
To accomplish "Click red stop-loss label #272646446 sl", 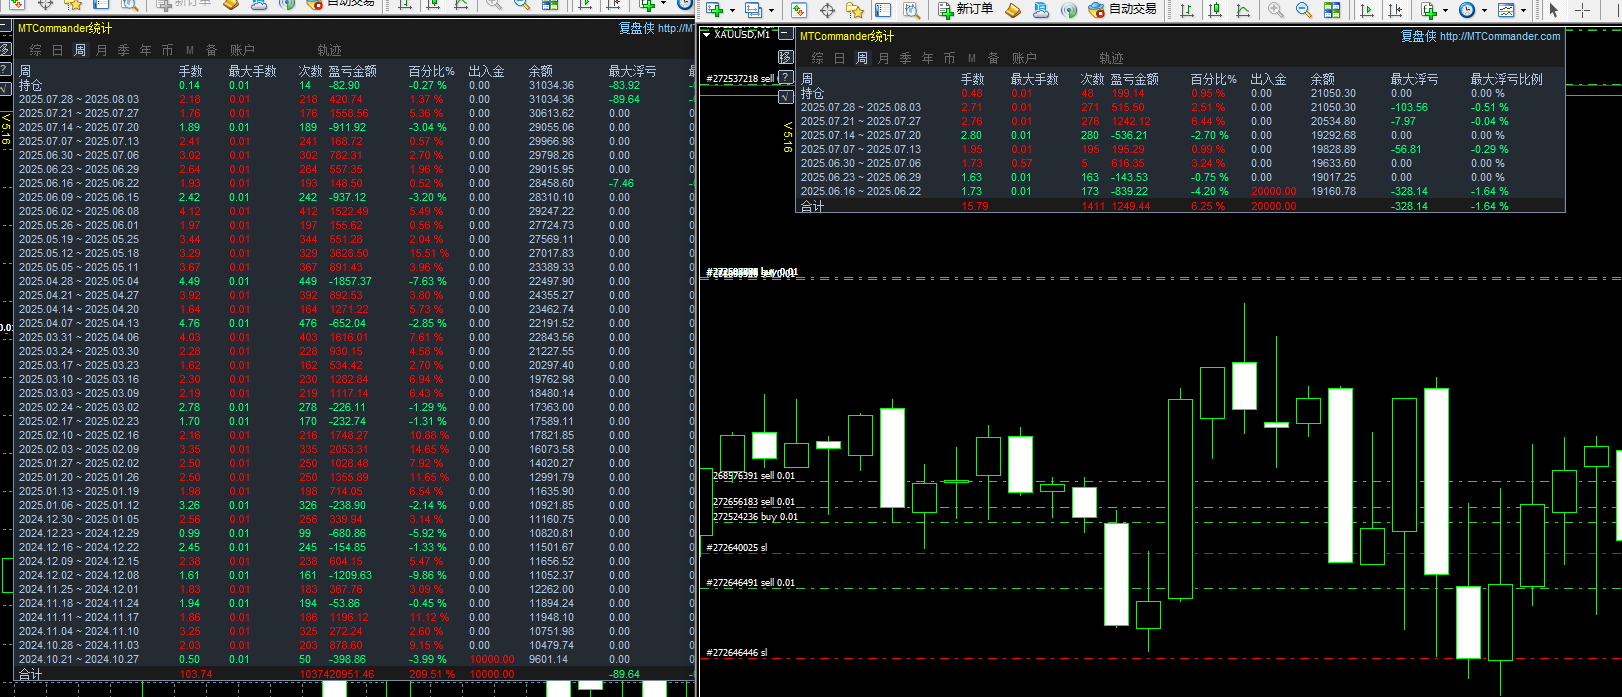I will [737, 652].
